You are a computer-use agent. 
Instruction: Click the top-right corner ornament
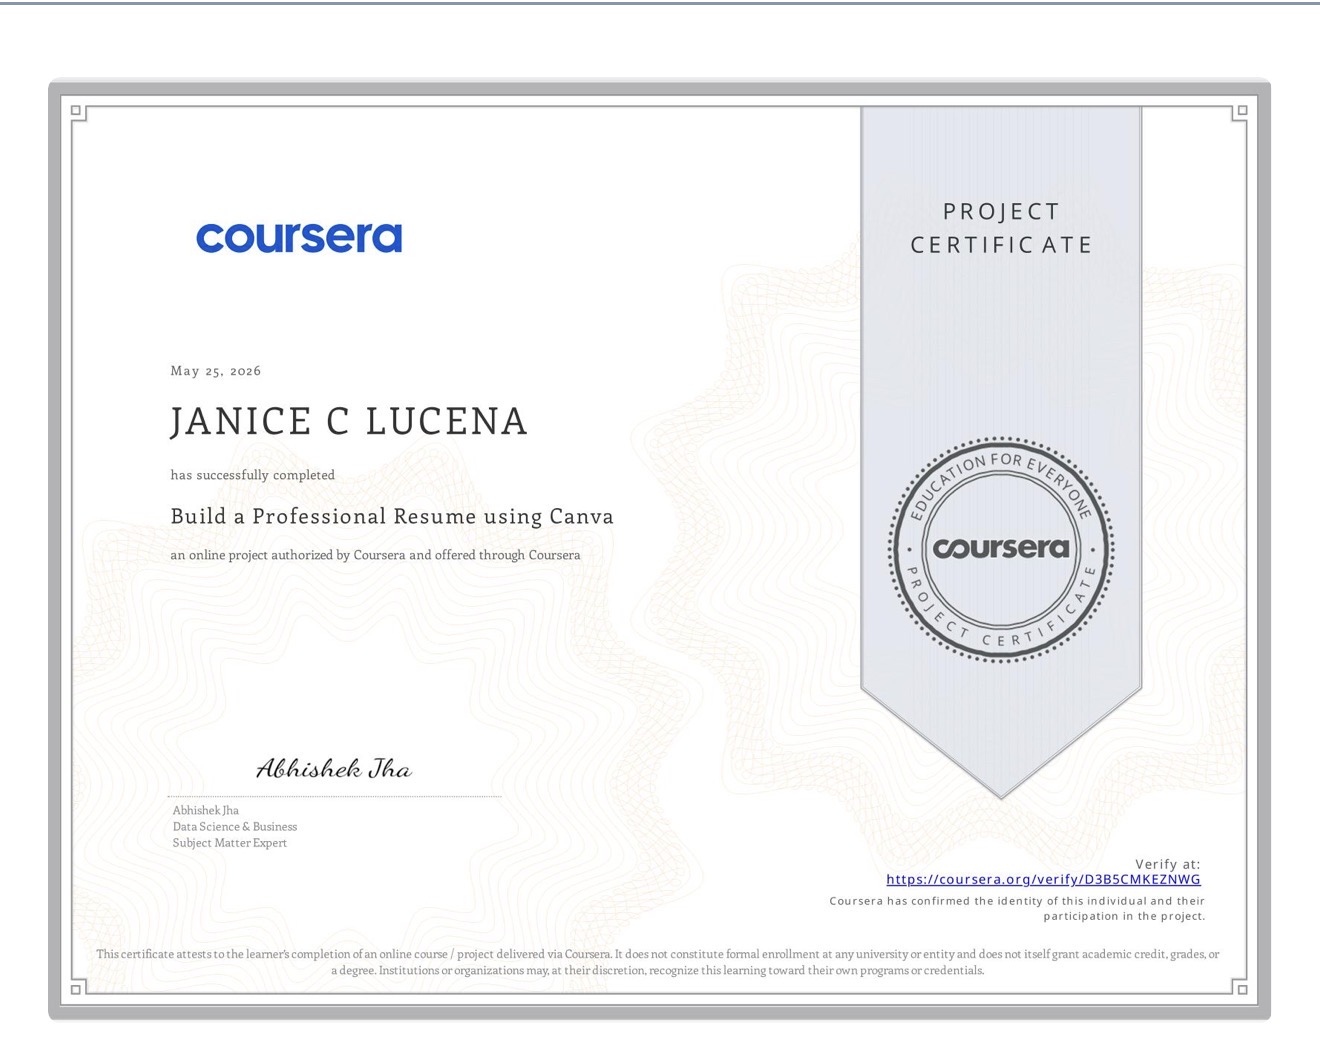(x=1240, y=113)
